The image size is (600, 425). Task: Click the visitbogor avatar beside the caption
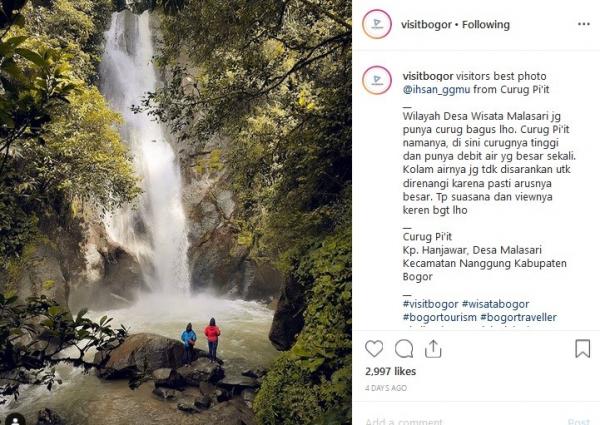[377, 80]
